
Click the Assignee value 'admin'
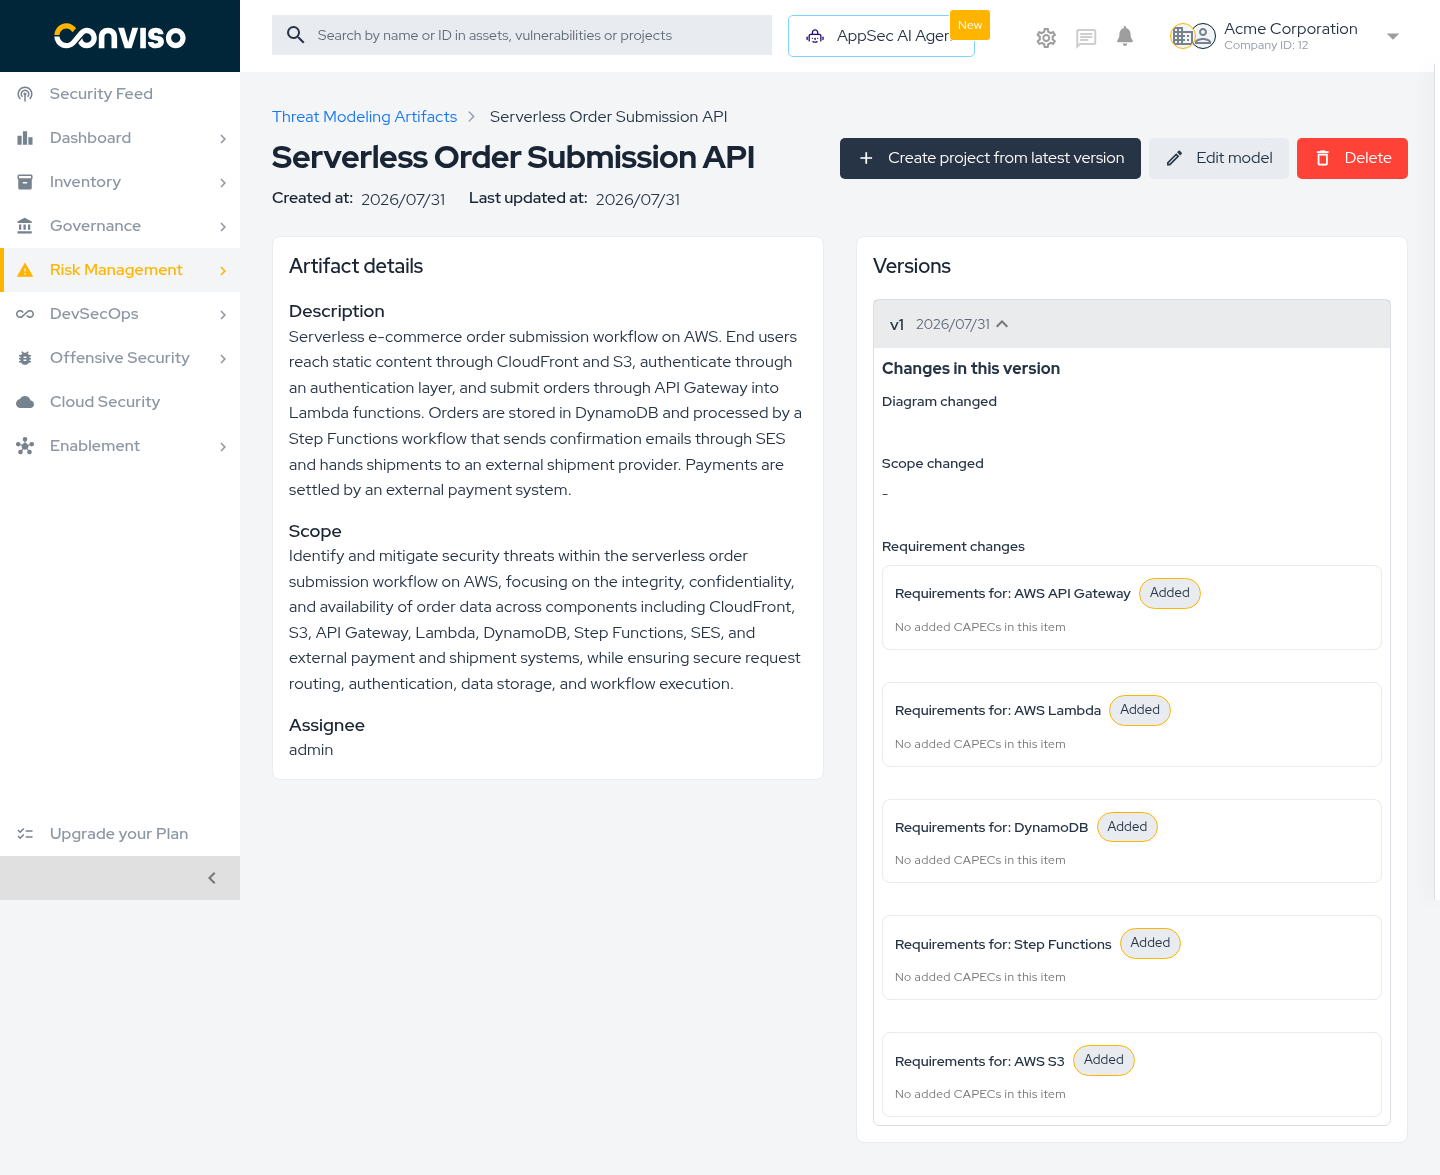tap(311, 750)
